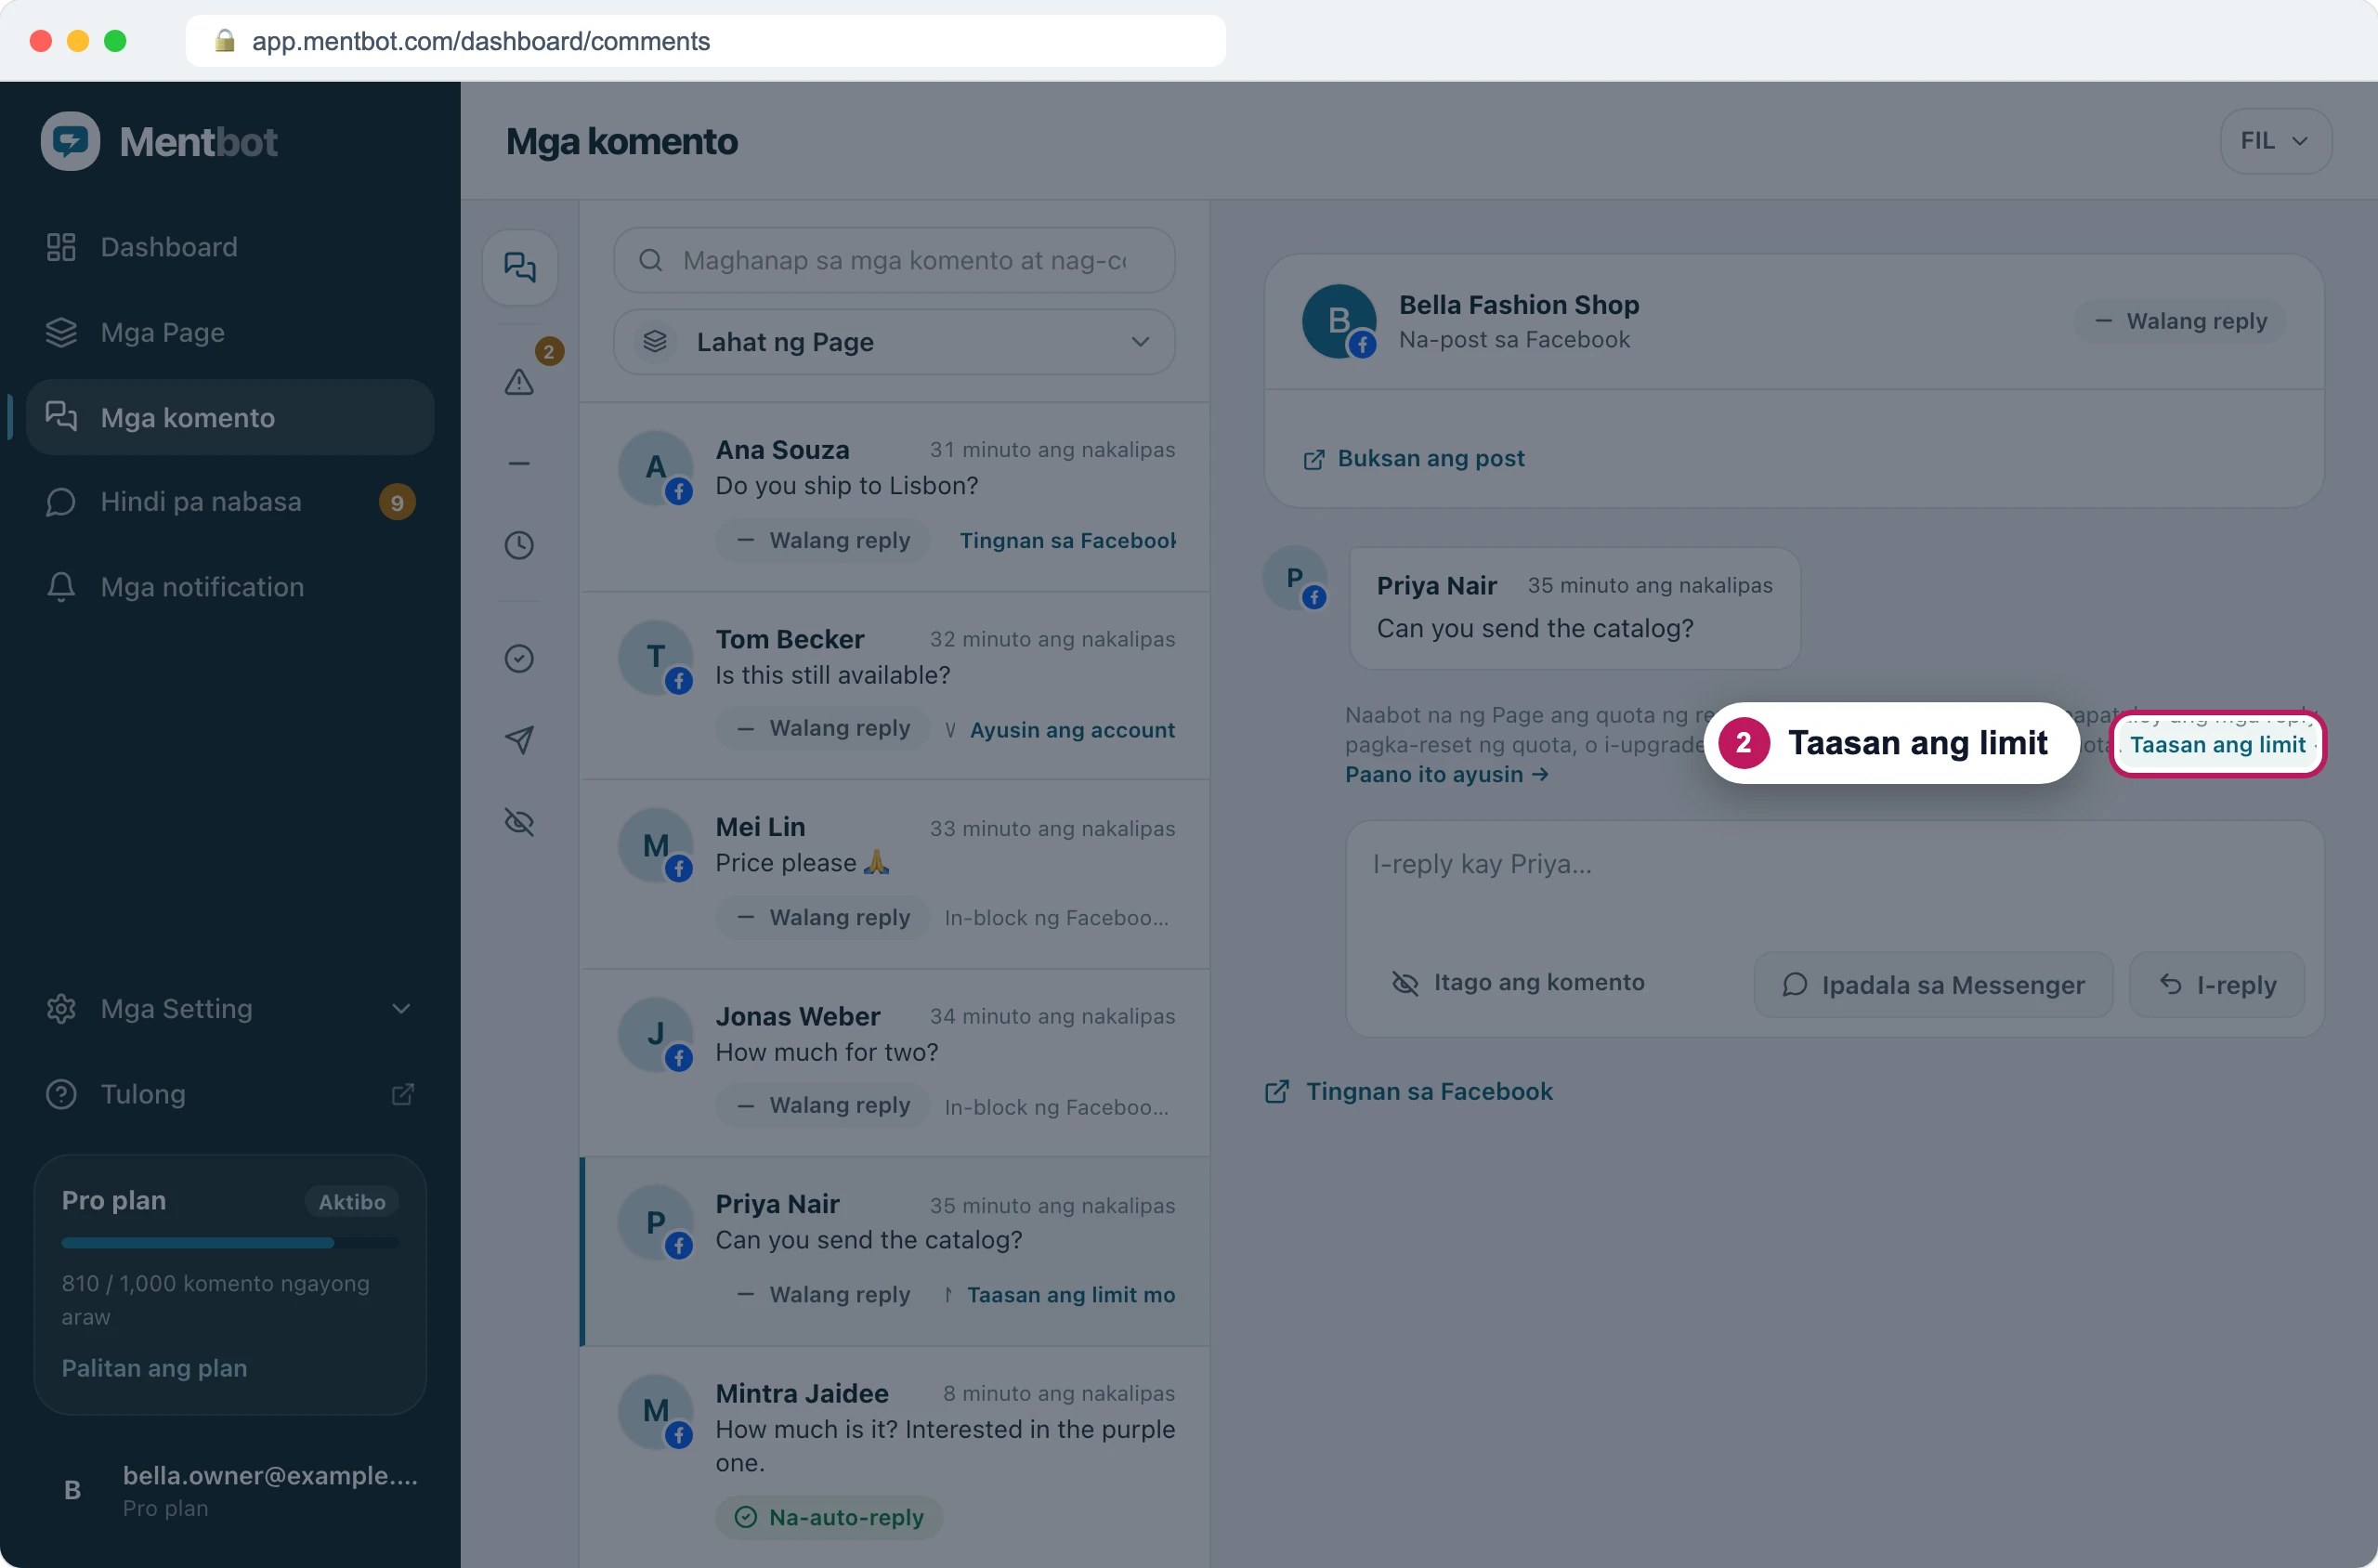
Task: Focus the comment search field
Action: 894,260
